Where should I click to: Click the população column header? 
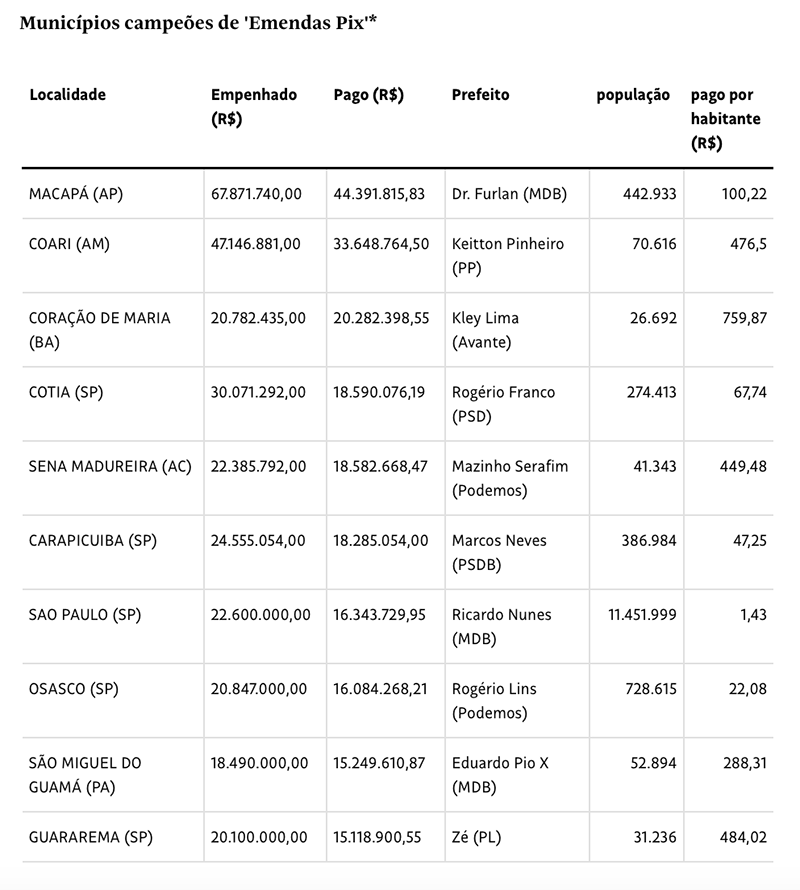point(633,95)
